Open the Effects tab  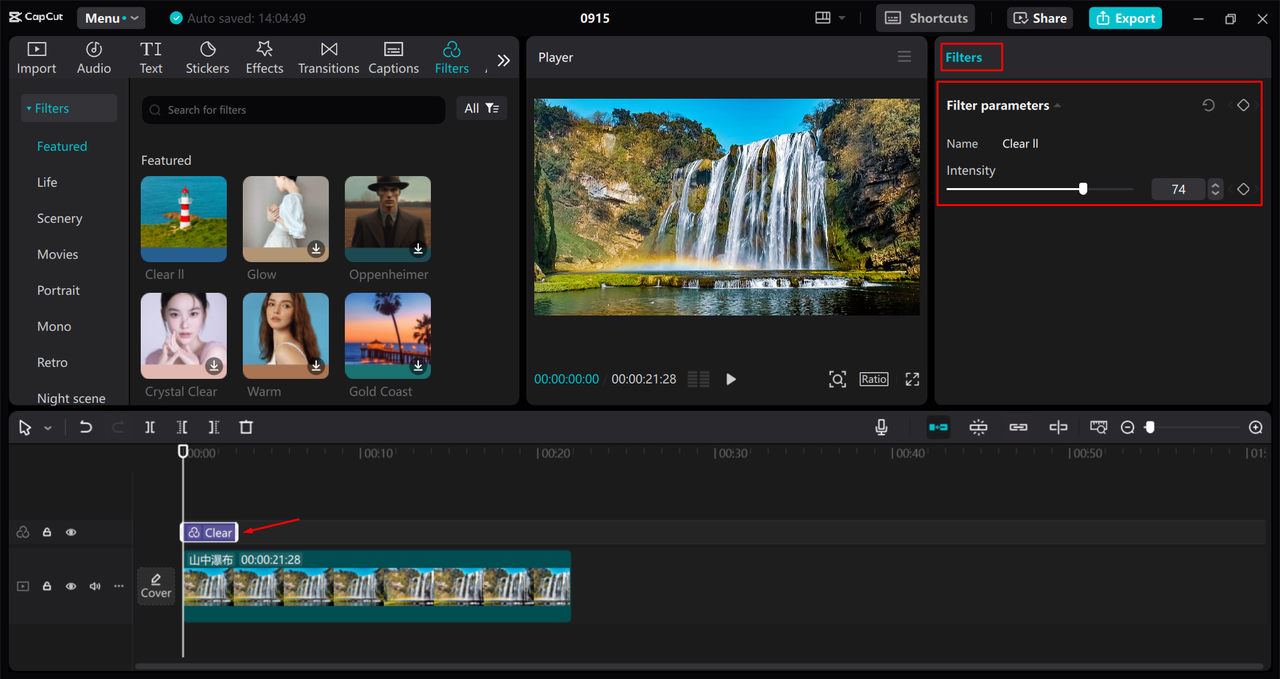pos(264,58)
